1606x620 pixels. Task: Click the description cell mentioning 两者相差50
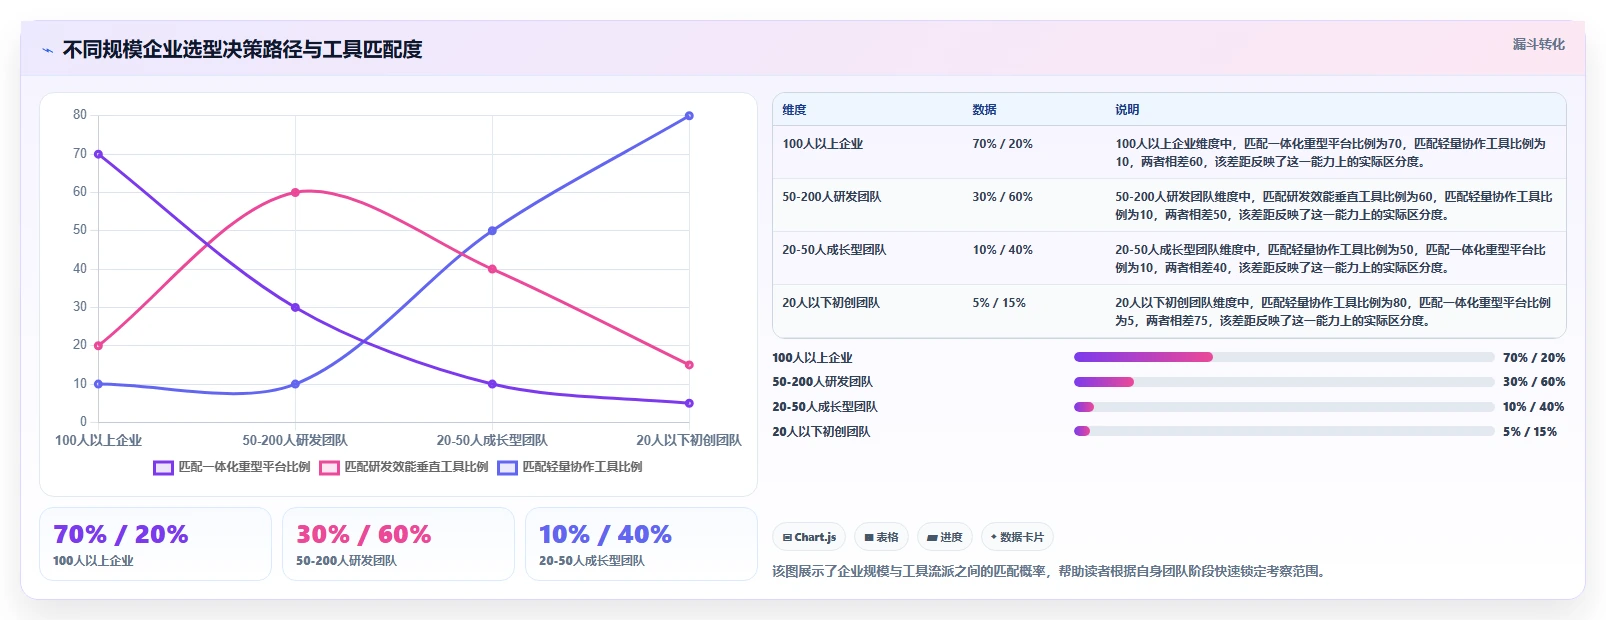point(1334,206)
